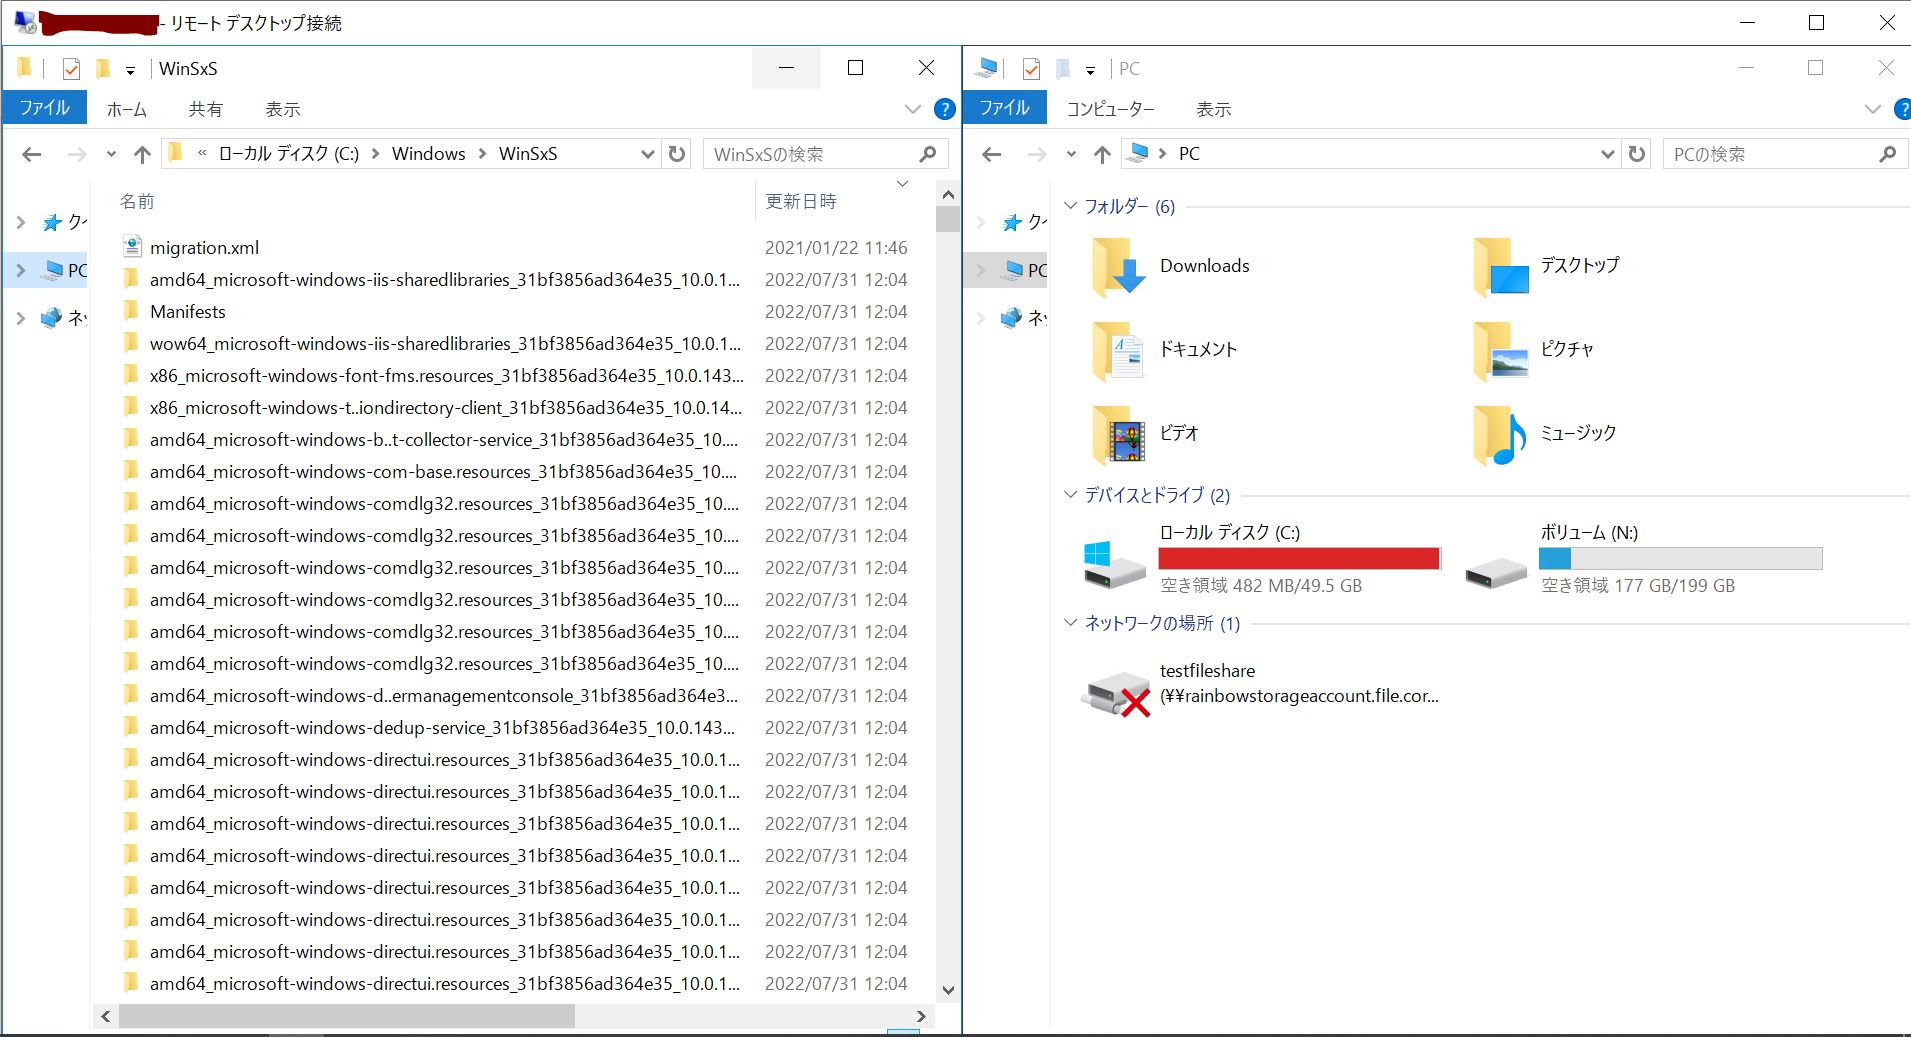Click properties checkmark icon in PC title bar
The height and width of the screenshot is (1037, 1911).
(1031, 69)
